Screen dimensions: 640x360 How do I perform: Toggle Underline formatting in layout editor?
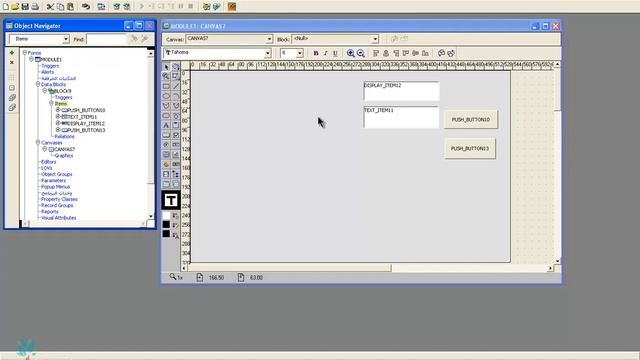(x=335, y=53)
